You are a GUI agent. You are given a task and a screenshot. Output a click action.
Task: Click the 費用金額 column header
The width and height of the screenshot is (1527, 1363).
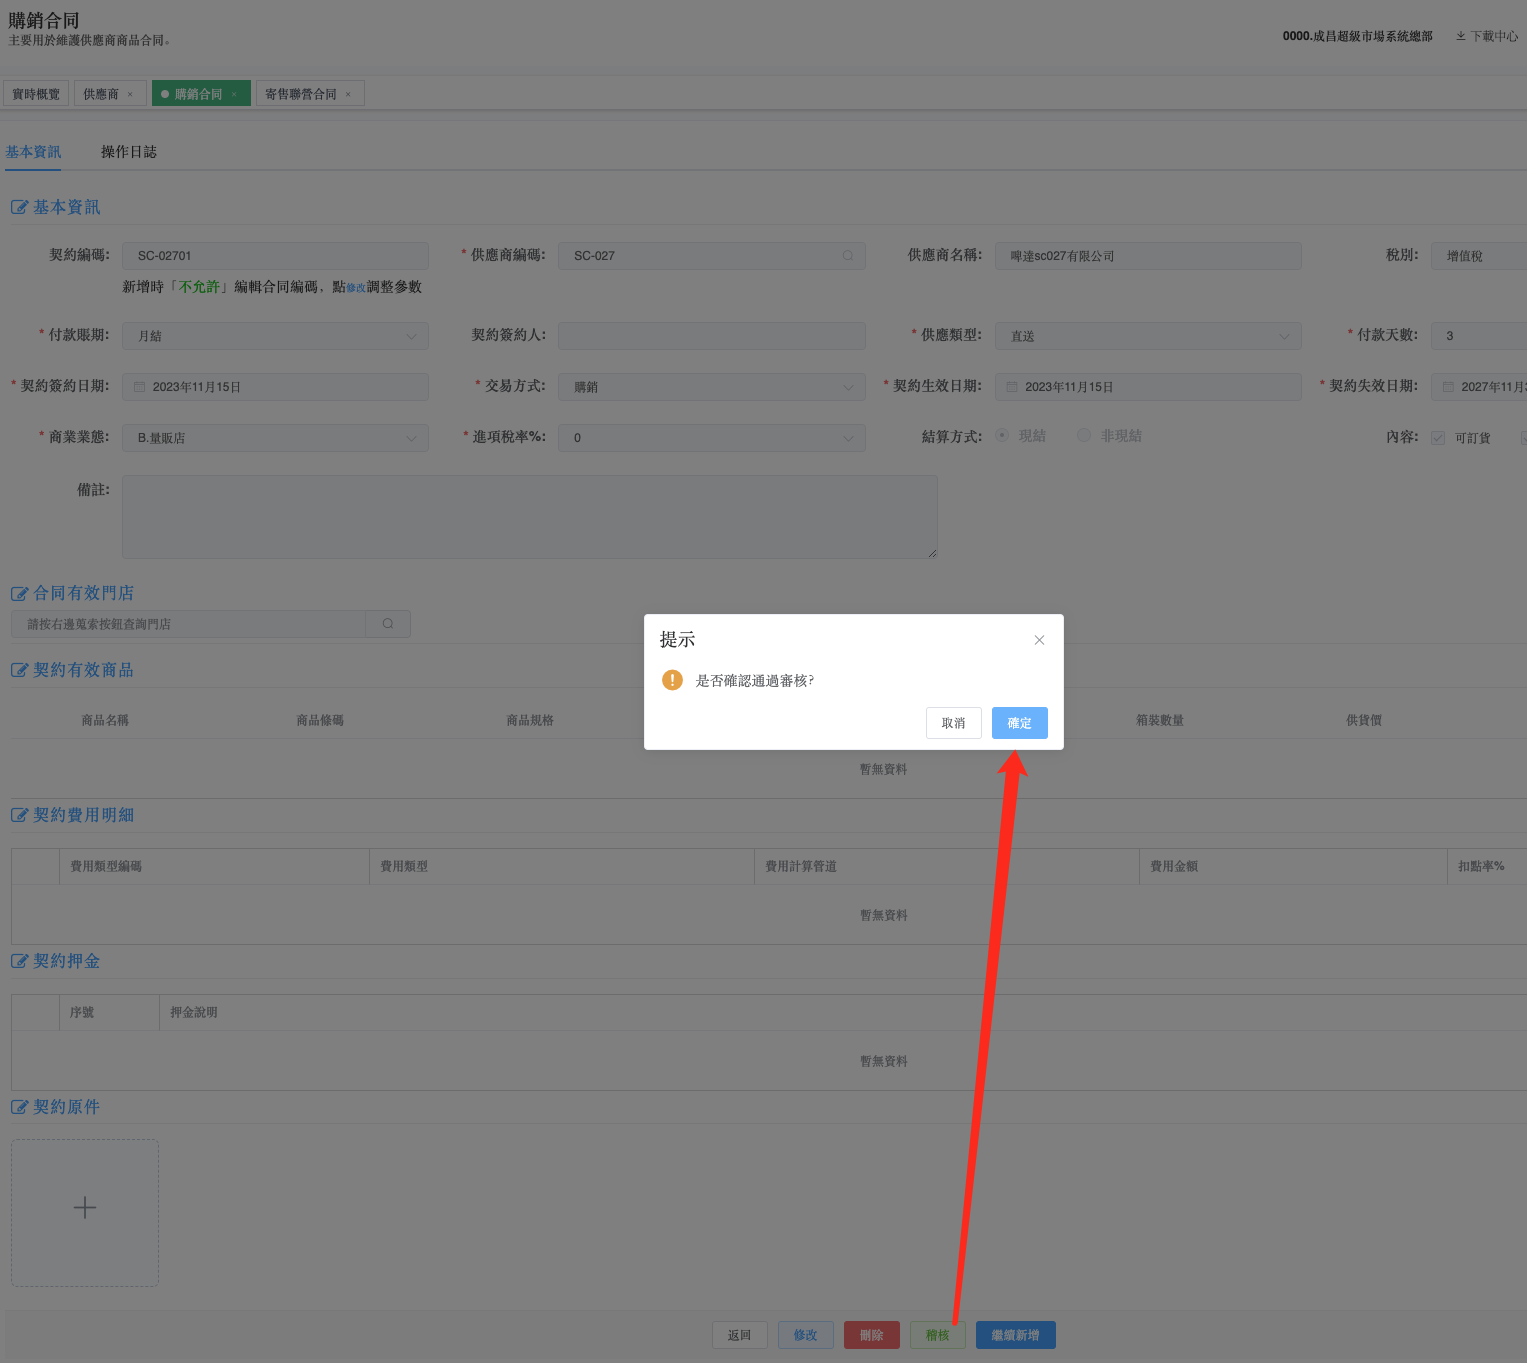[x=1174, y=866]
